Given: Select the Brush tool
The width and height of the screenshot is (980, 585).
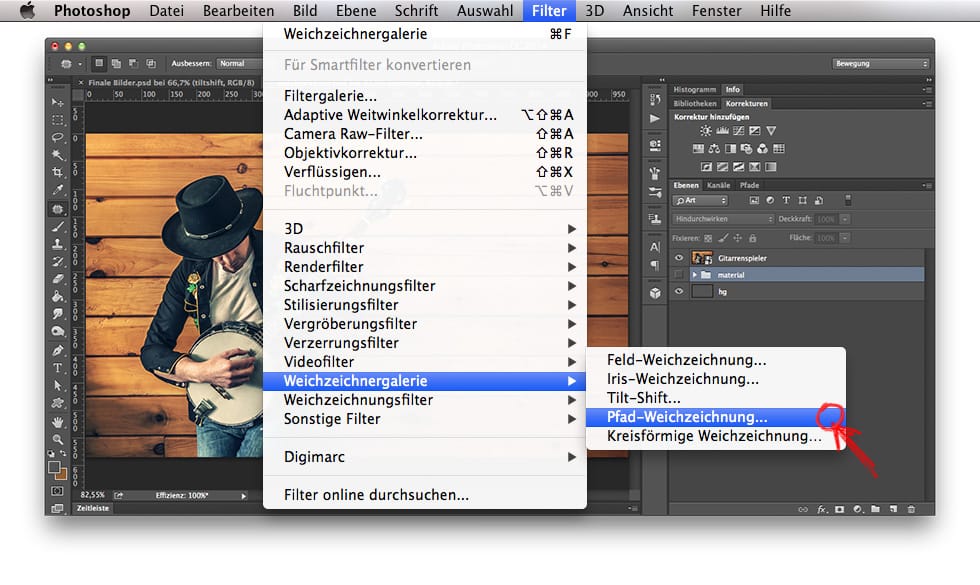Looking at the screenshot, I should (58, 226).
